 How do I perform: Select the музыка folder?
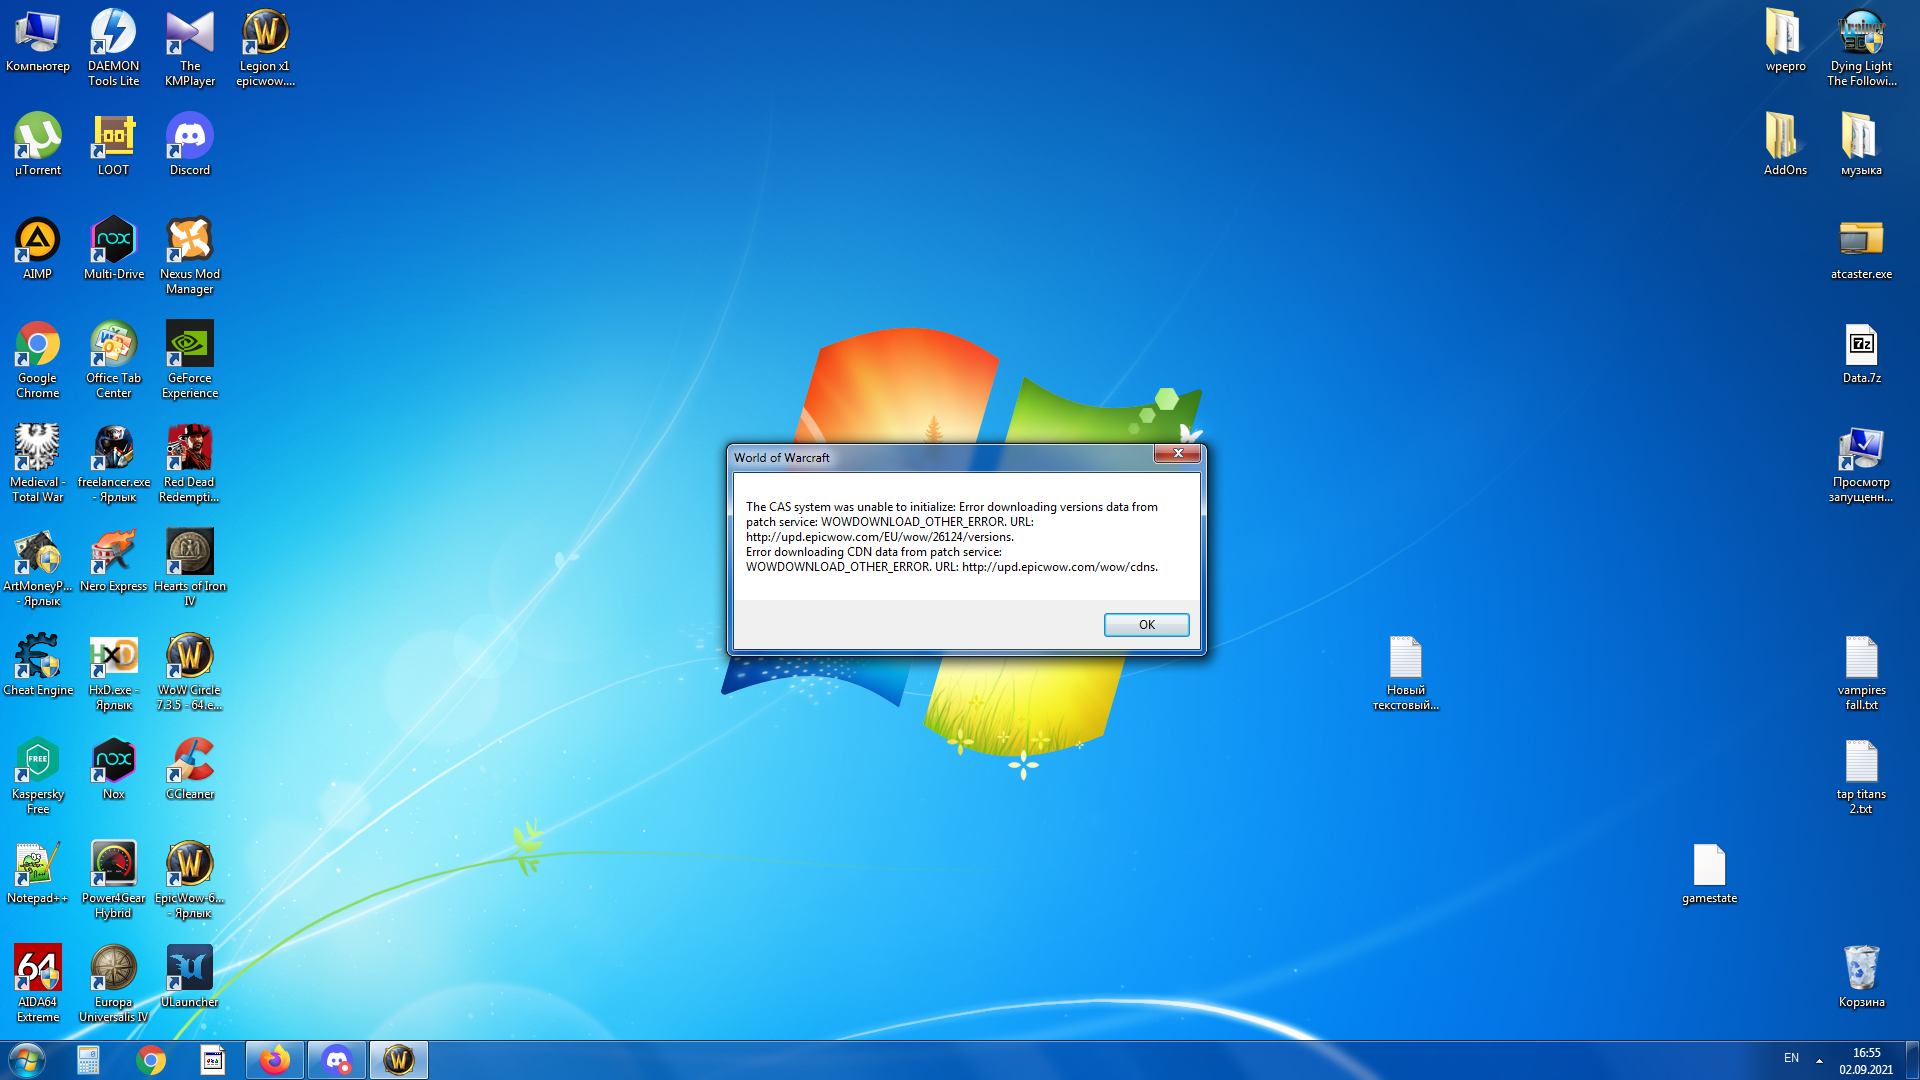pyautogui.click(x=1861, y=145)
